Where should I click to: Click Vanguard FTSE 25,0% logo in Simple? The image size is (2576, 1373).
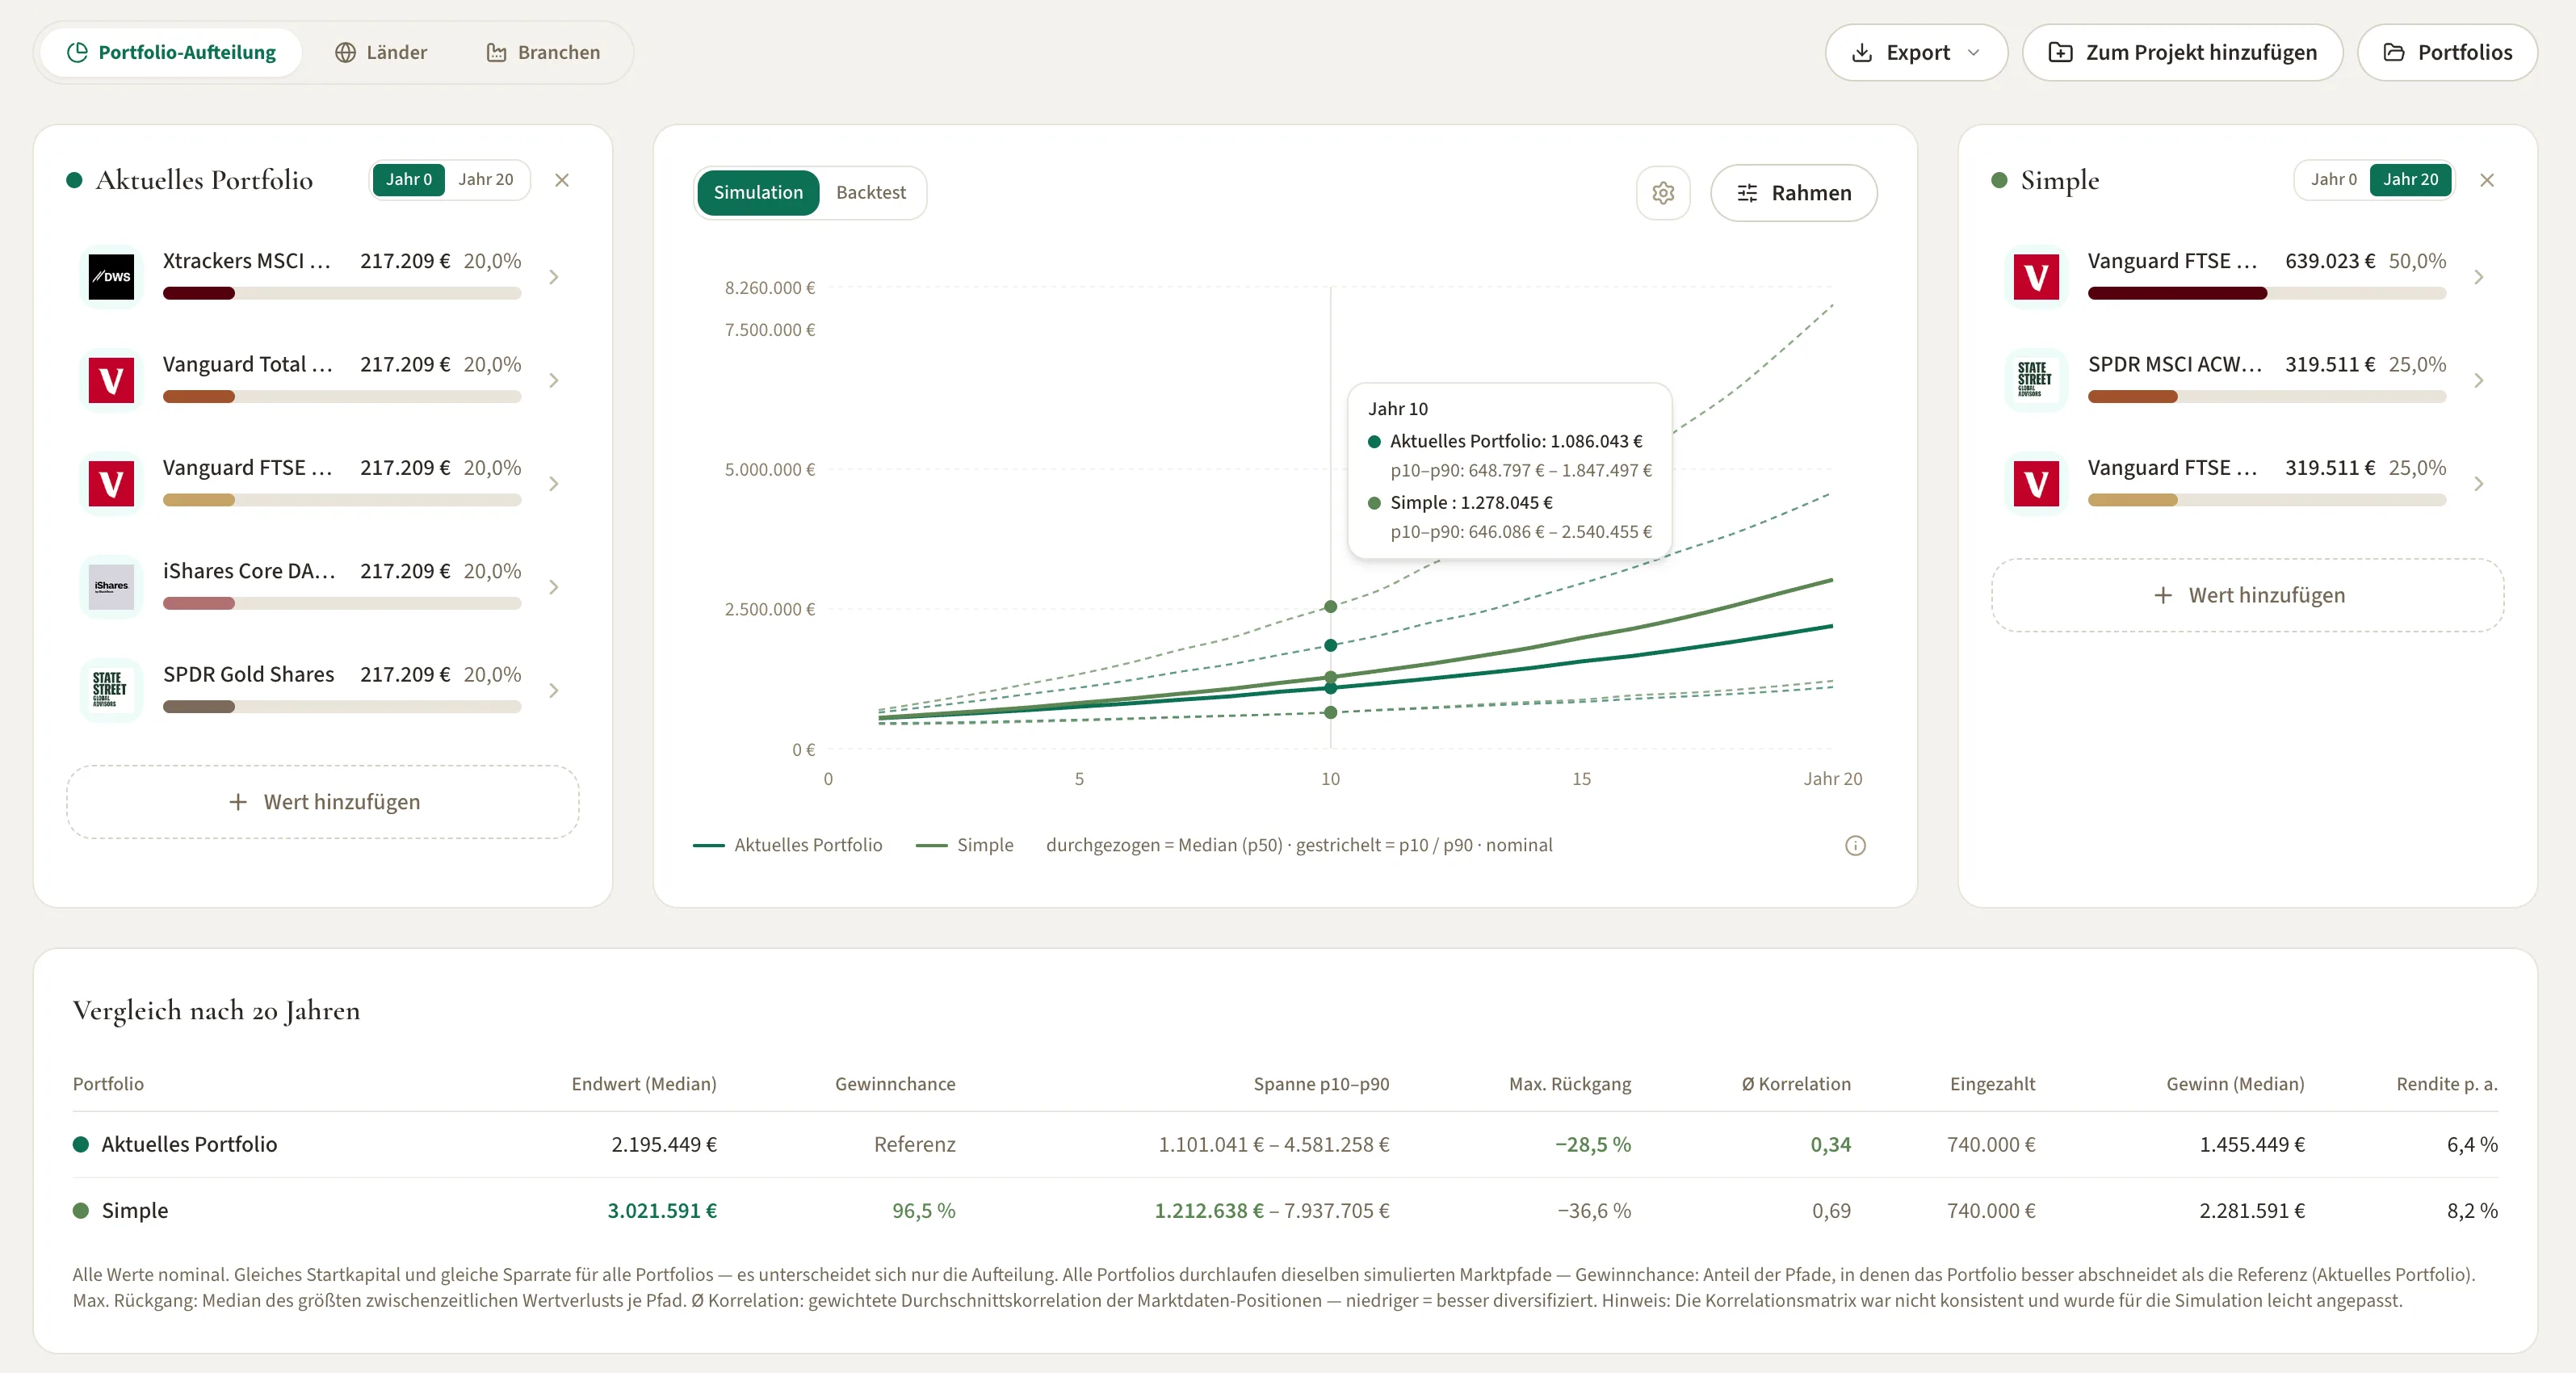[2036, 484]
